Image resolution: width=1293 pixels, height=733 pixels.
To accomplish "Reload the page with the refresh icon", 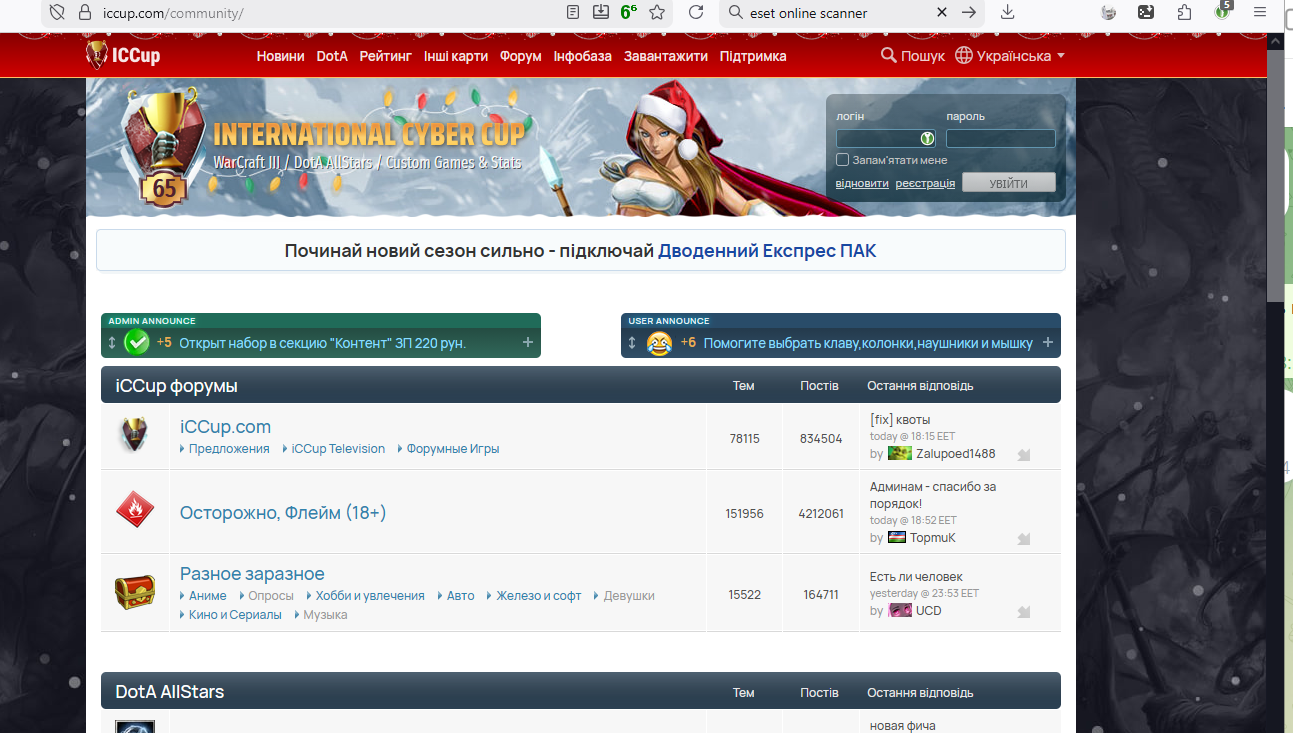I will [697, 12].
